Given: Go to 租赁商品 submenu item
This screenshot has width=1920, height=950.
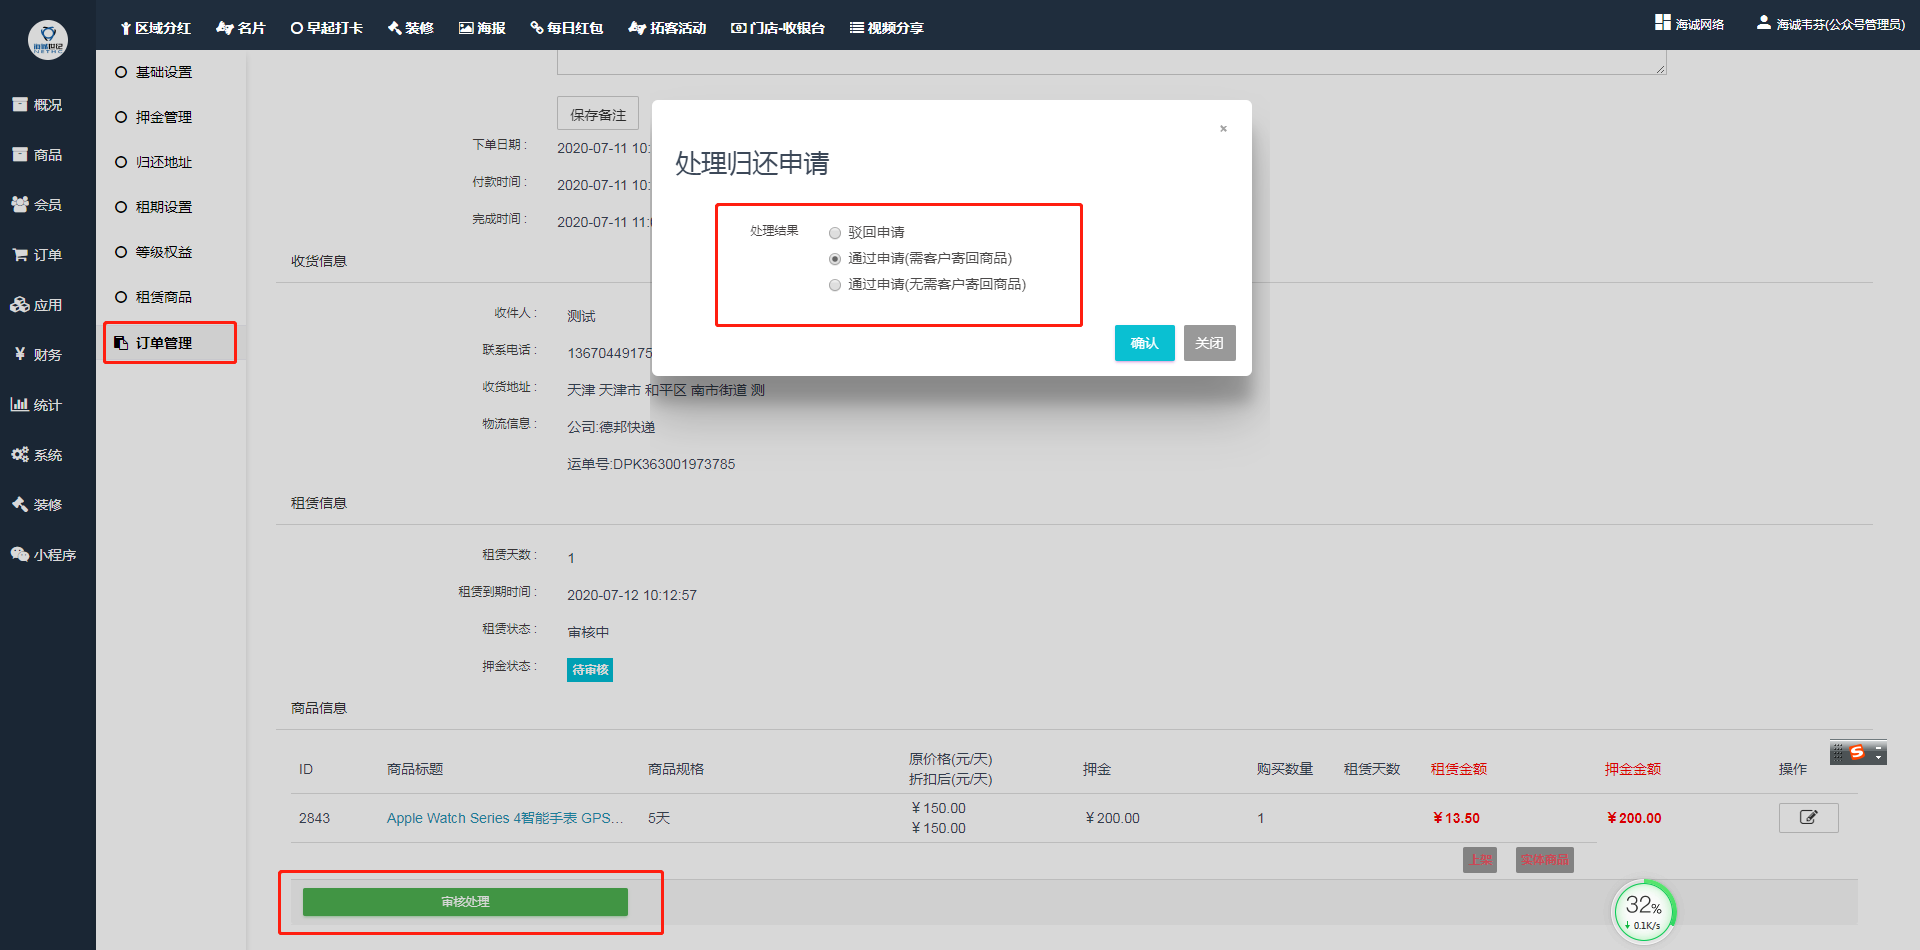Looking at the screenshot, I should coord(154,297).
